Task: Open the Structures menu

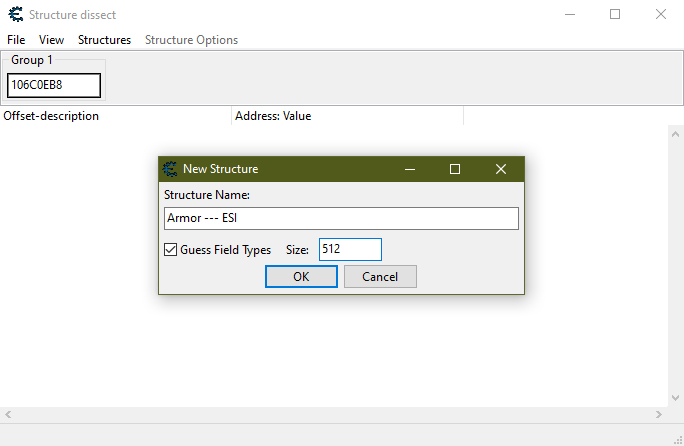Action: [x=104, y=40]
